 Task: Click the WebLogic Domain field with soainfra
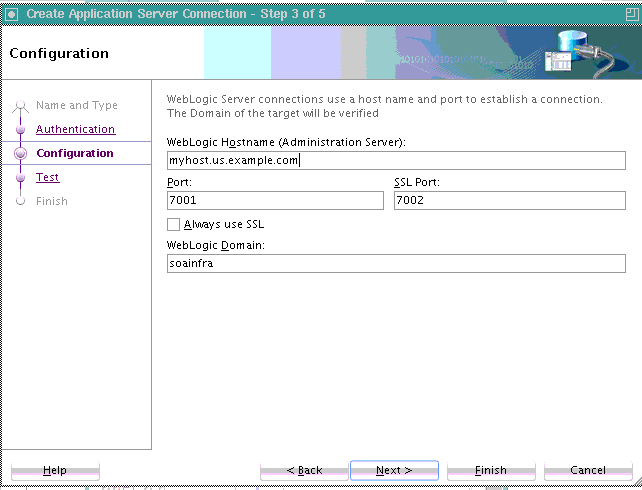point(396,263)
